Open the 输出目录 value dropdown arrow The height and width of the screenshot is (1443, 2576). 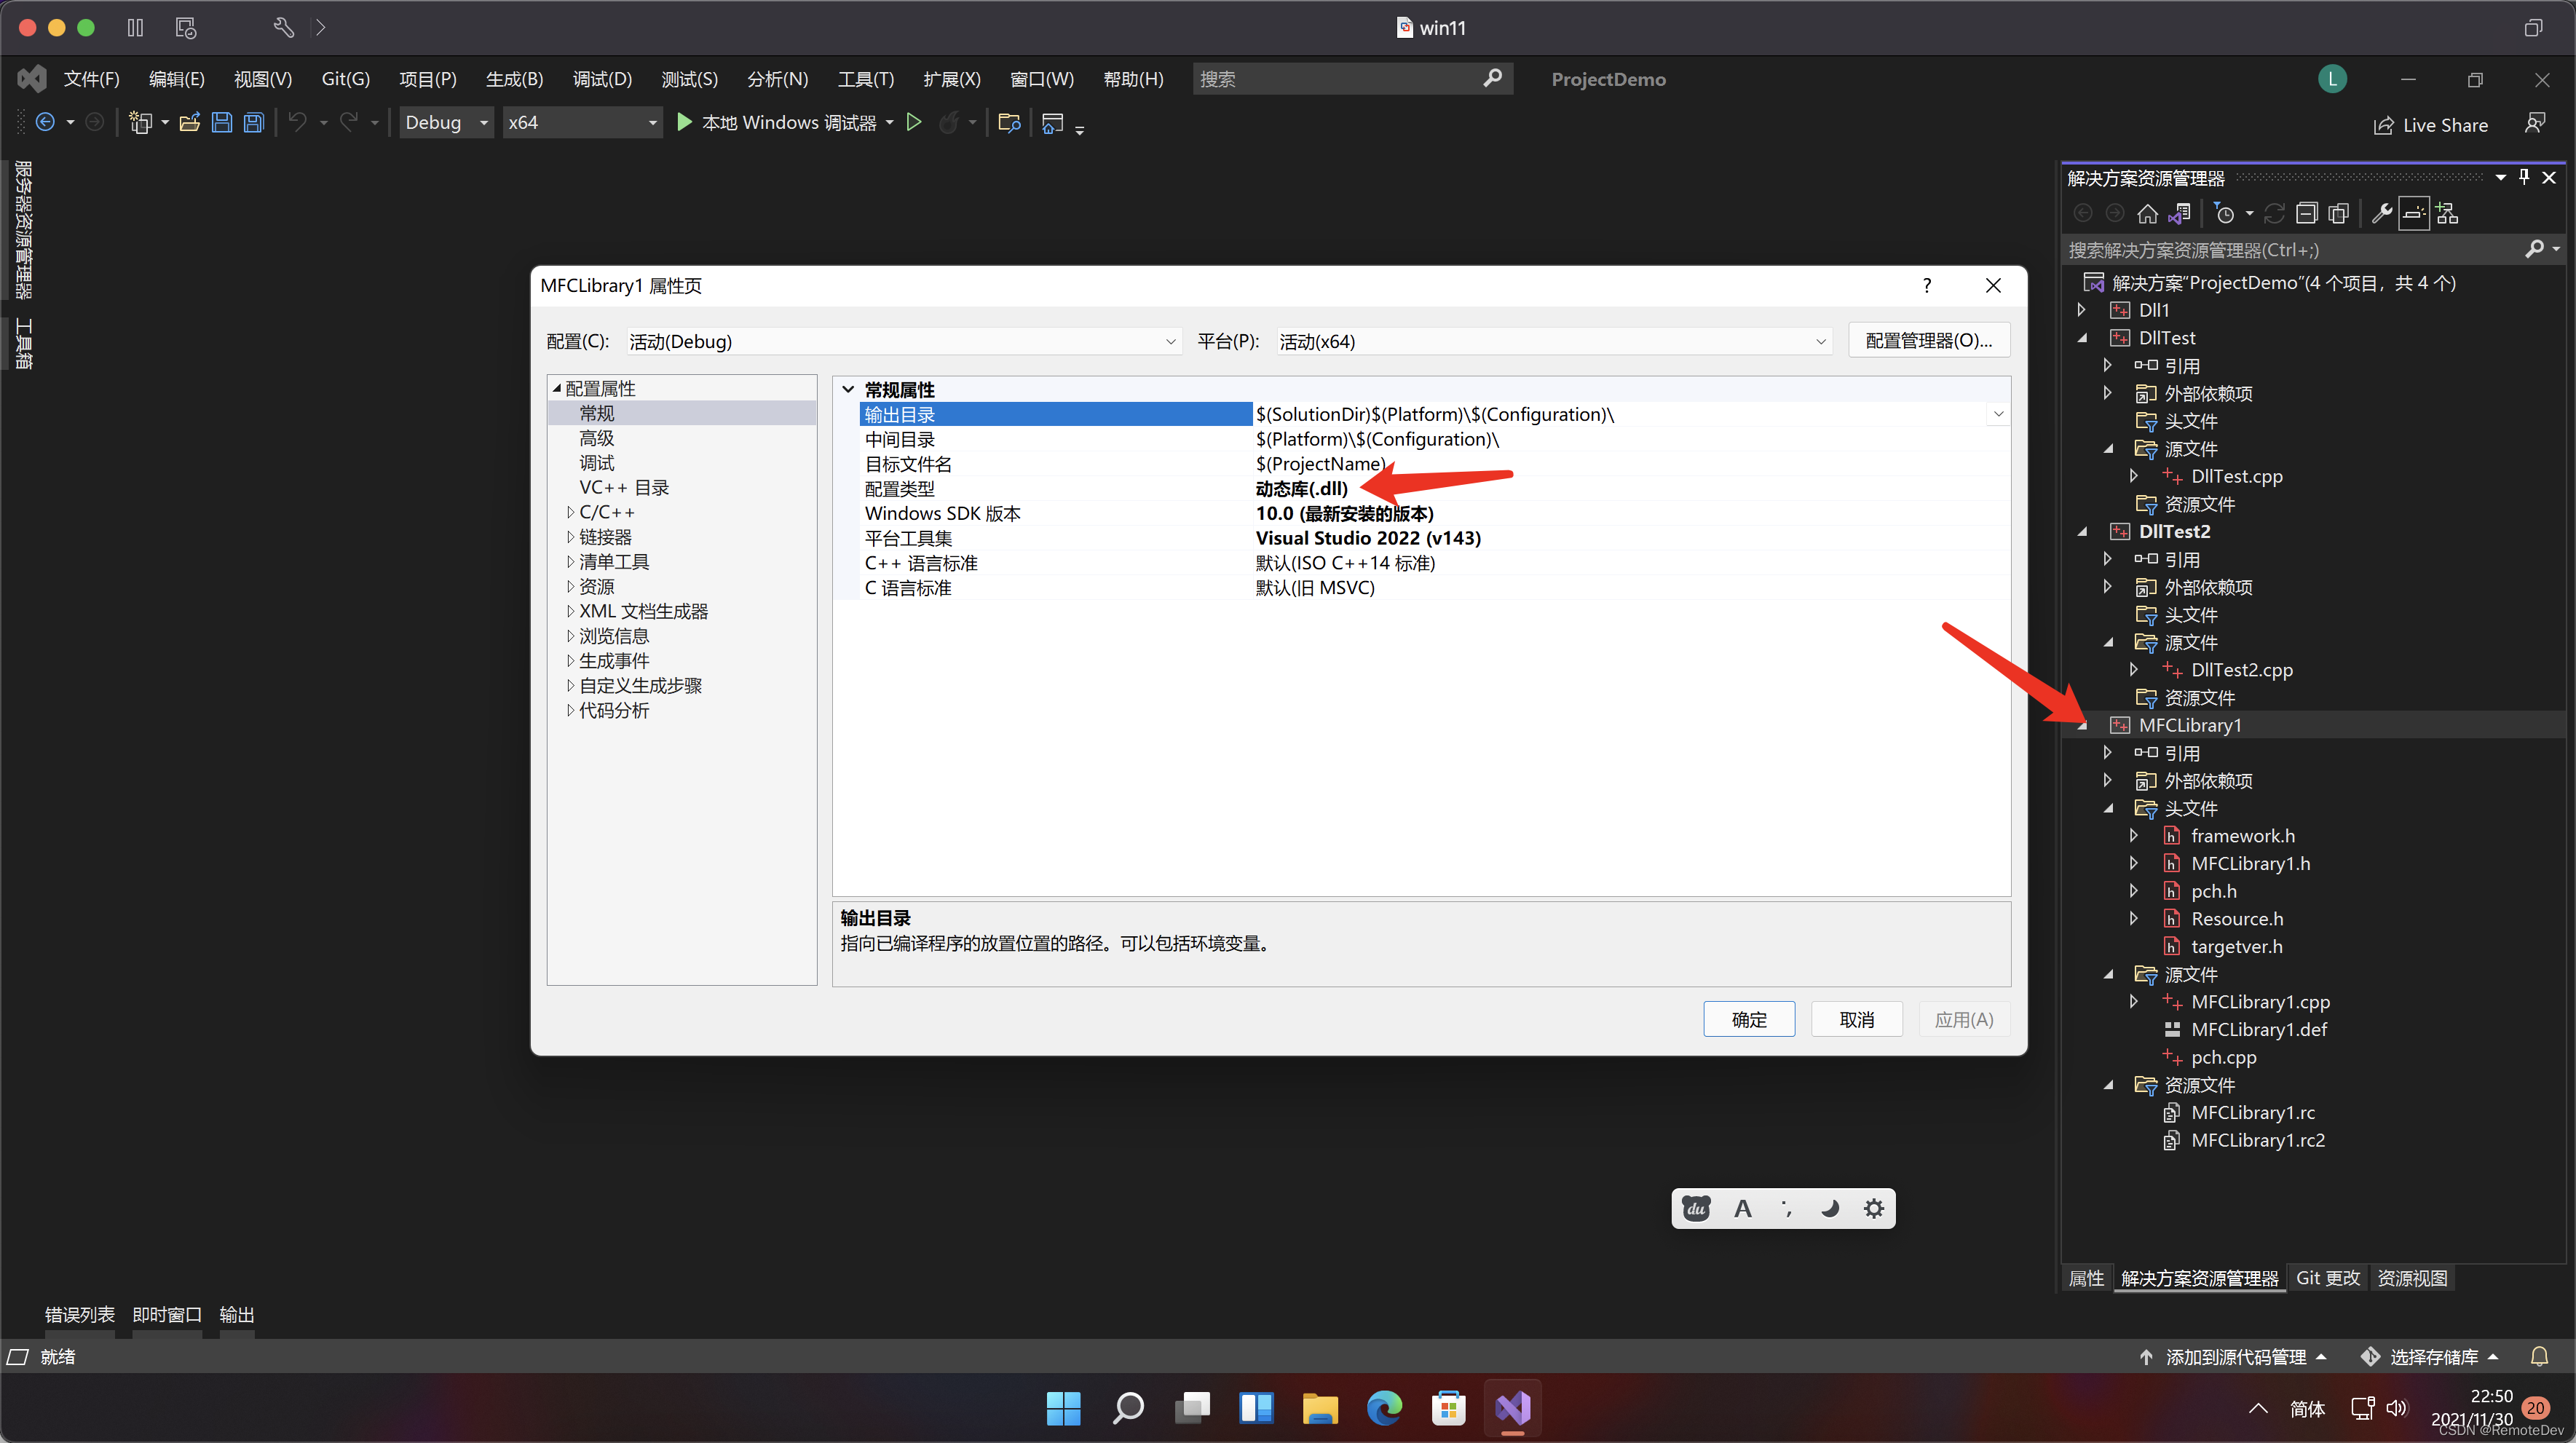1998,413
